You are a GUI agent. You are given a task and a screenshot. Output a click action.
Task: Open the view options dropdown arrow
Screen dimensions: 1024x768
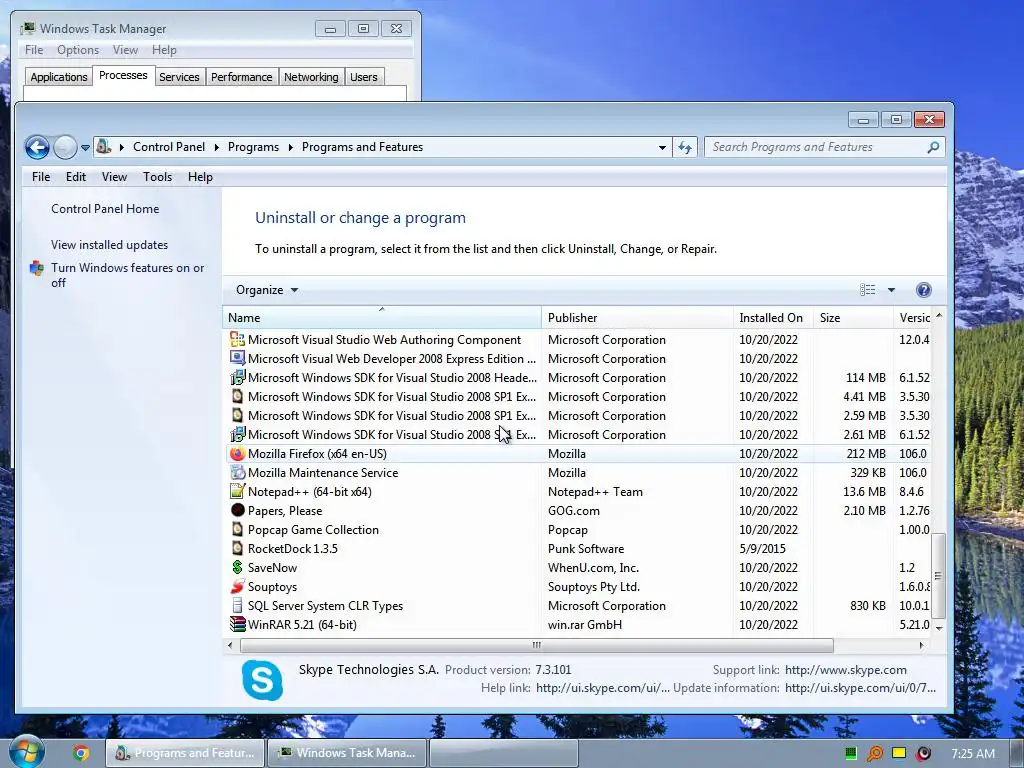[x=891, y=290]
